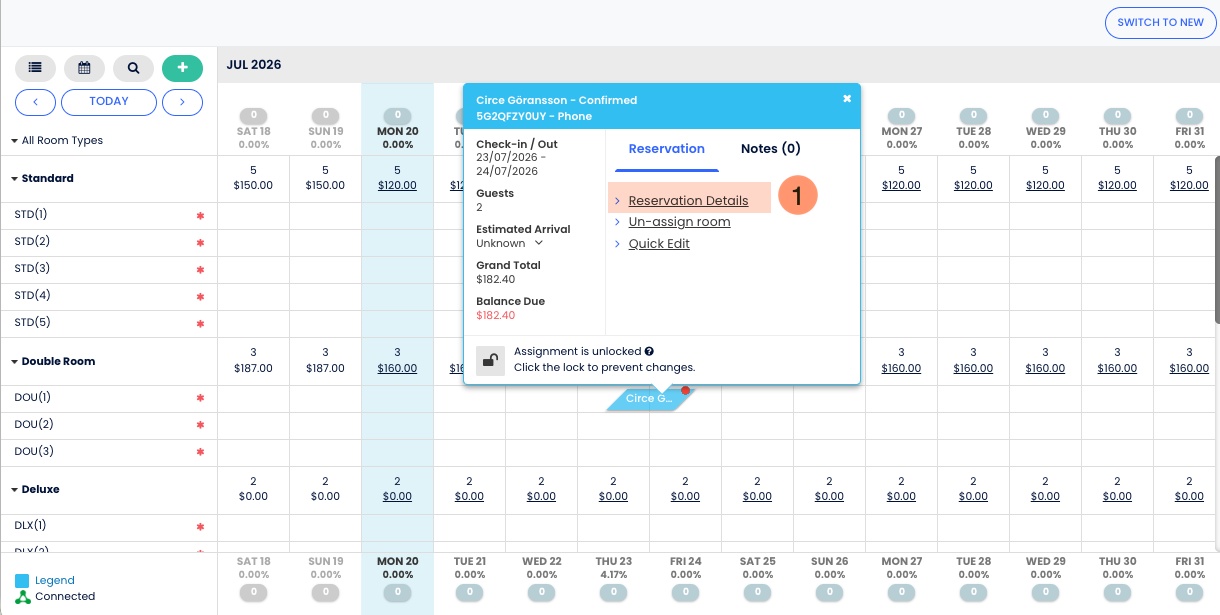The width and height of the screenshot is (1220, 615).
Task: Toggle the assignment lock icon
Action: pyautogui.click(x=490, y=360)
